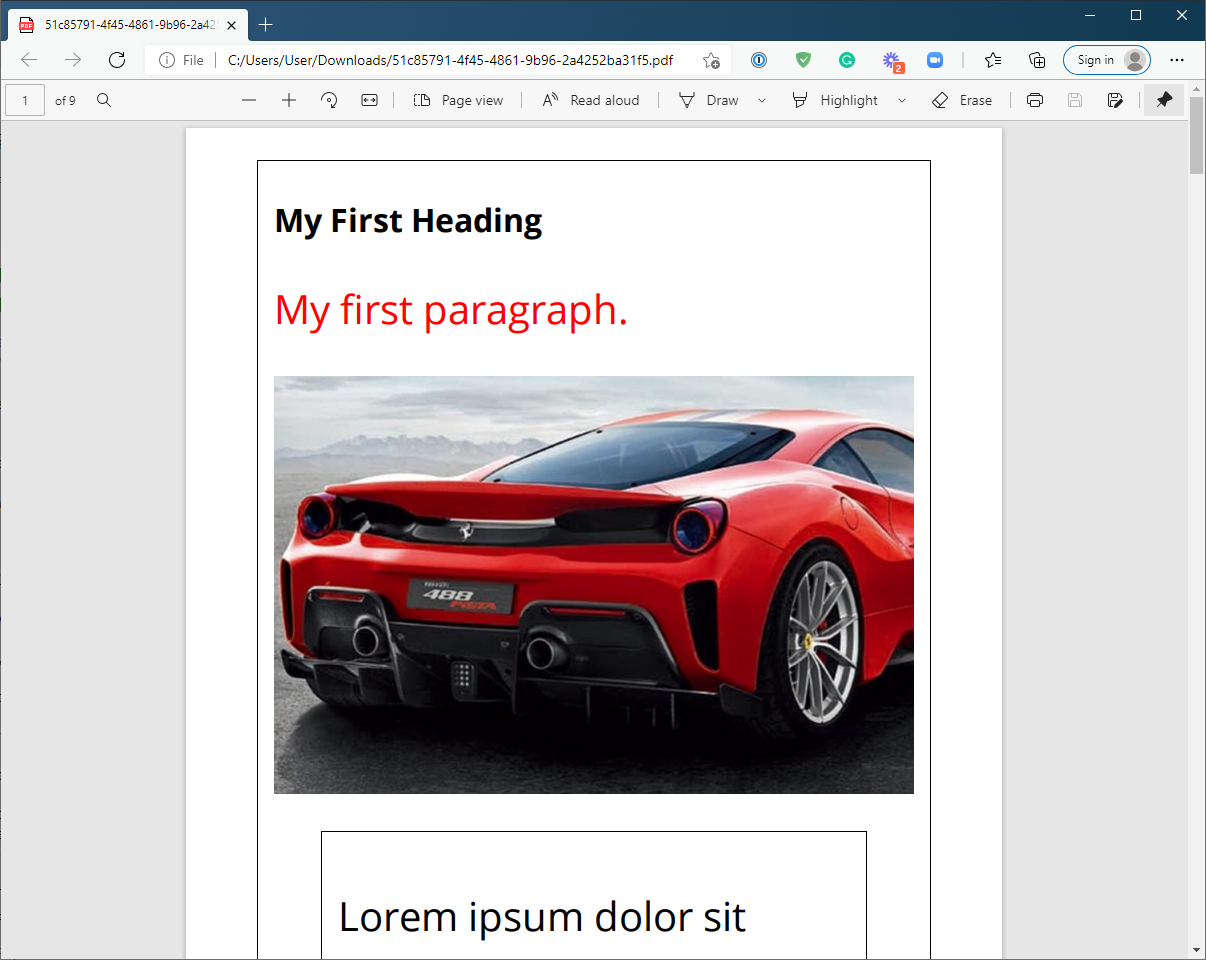The width and height of the screenshot is (1206, 960).
Task: Open the browser Settings and more menu
Action: click(1177, 60)
